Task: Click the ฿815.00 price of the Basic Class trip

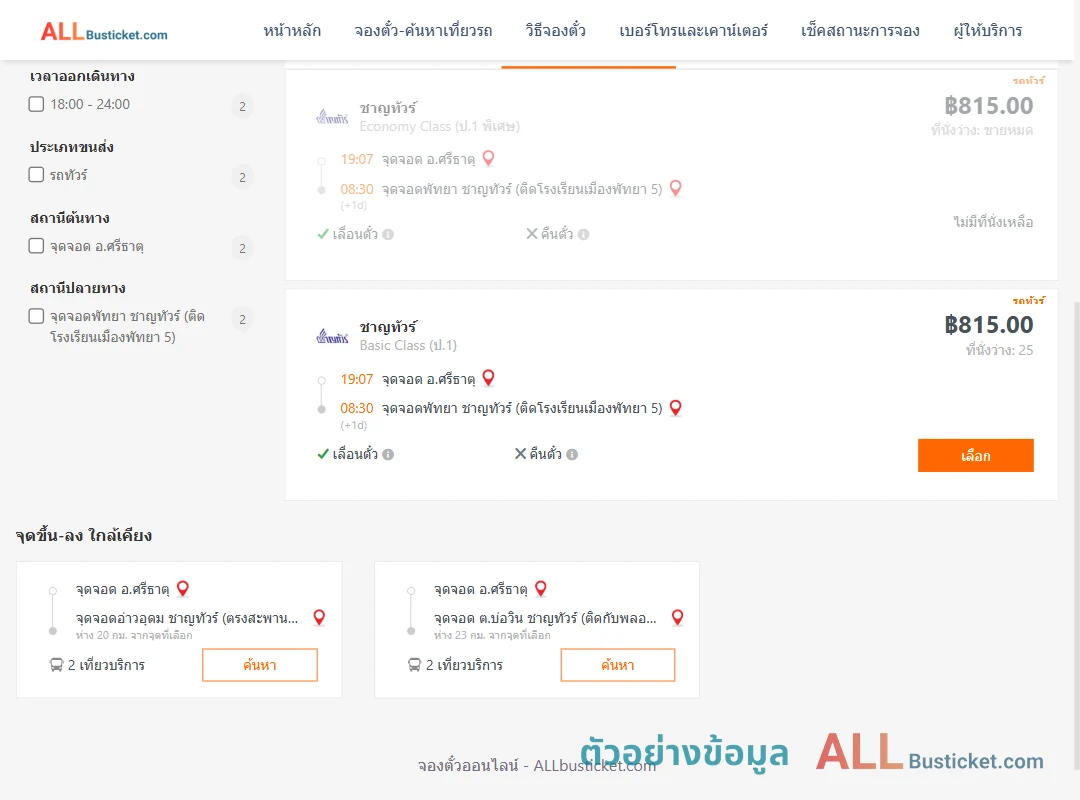Action: pos(988,325)
